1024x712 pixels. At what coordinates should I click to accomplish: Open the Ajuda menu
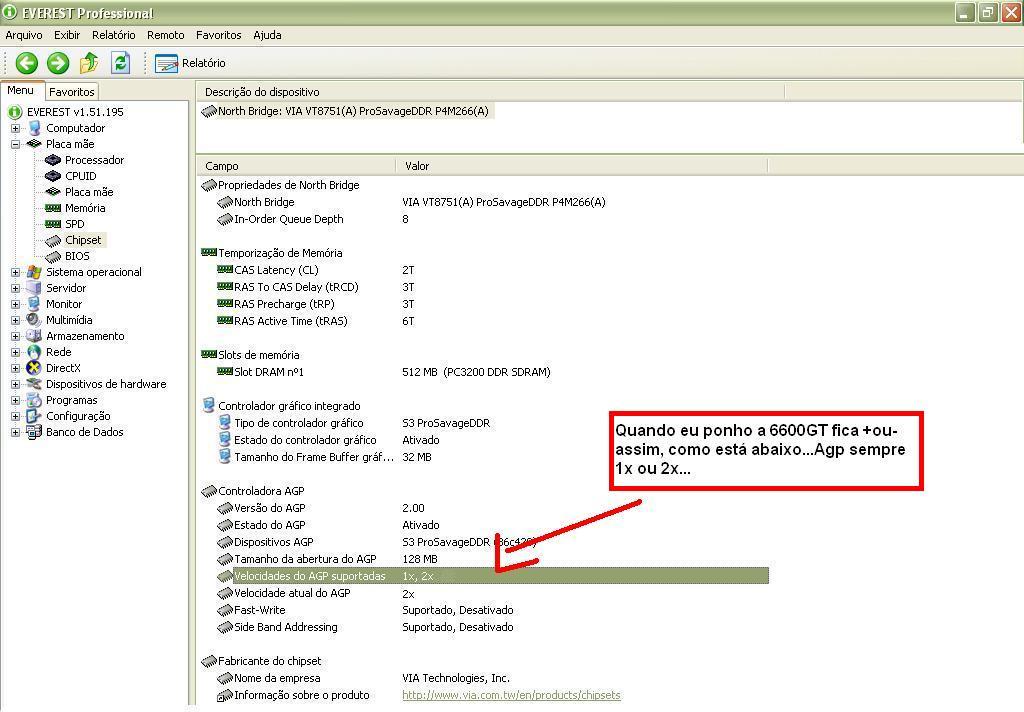coord(267,35)
